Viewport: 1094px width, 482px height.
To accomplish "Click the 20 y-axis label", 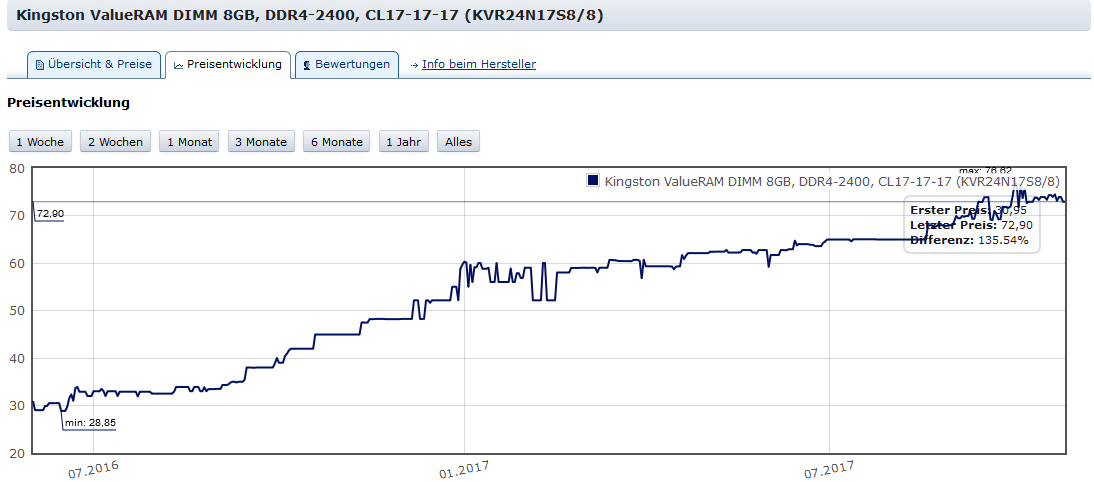I will click(x=17, y=453).
